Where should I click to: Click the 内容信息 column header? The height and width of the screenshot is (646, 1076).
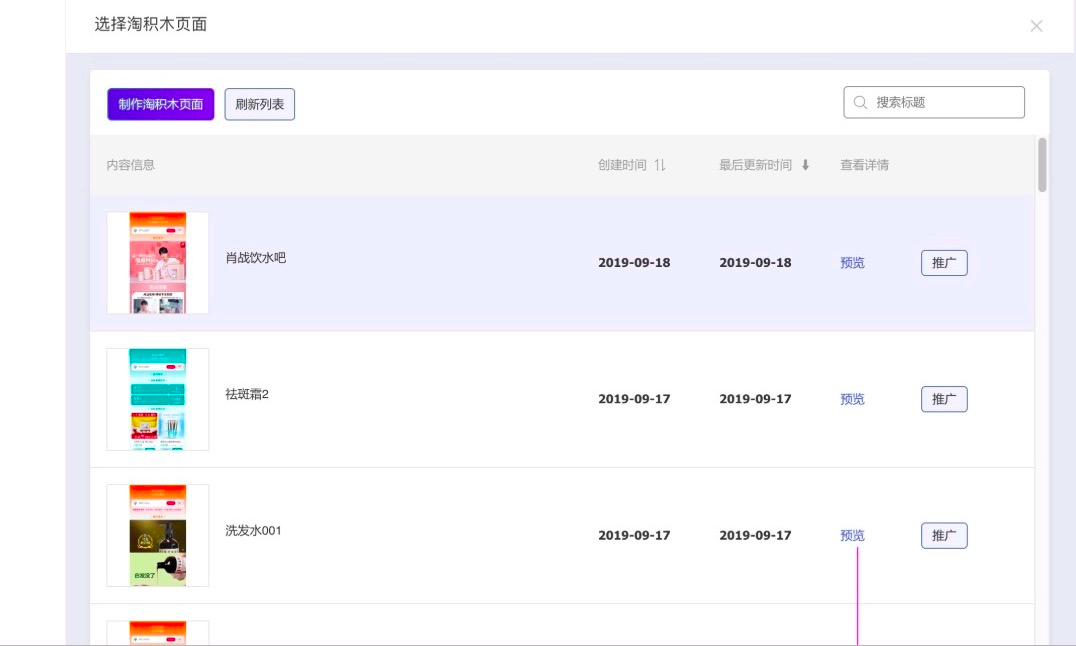click(x=130, y=165)
